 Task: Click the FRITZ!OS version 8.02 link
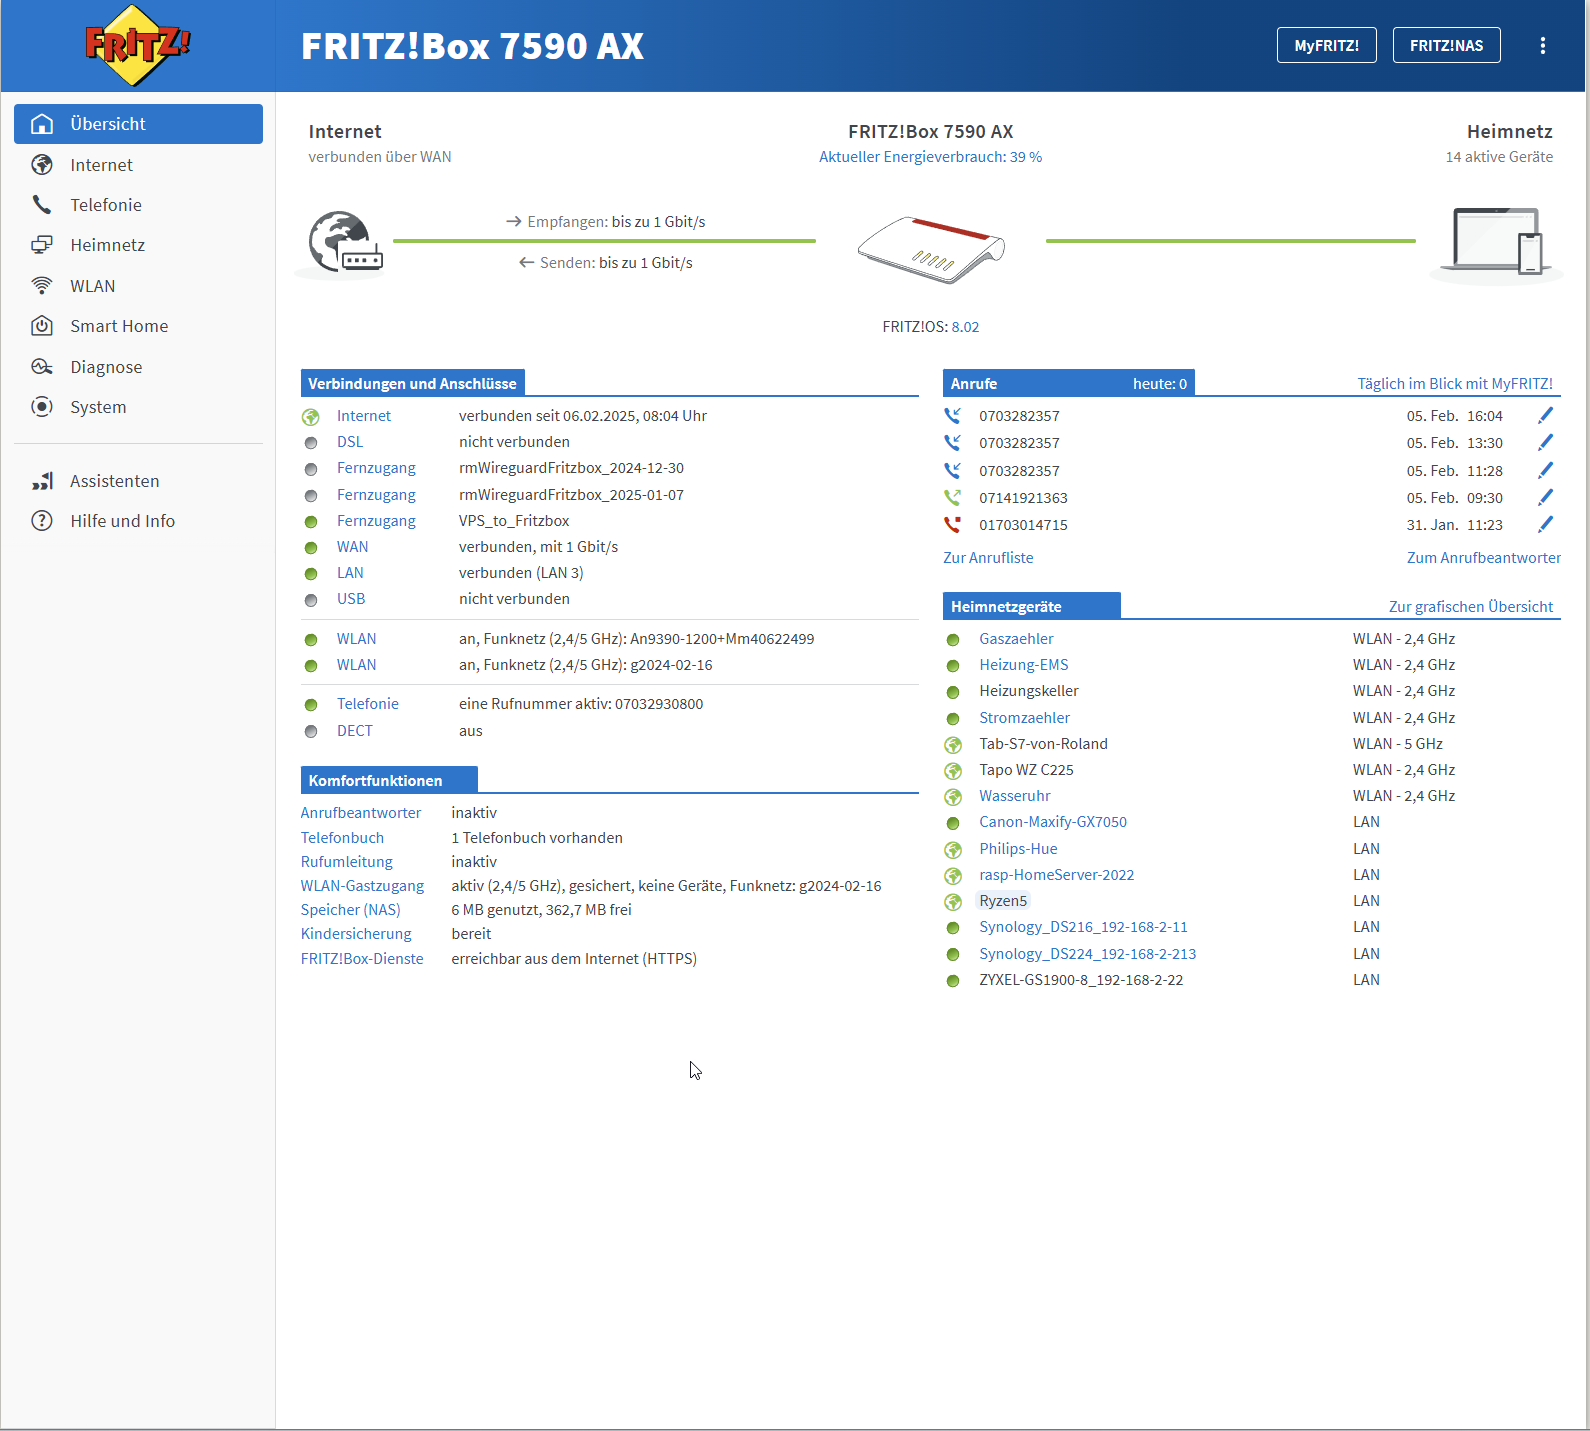(x=965, y=327)
